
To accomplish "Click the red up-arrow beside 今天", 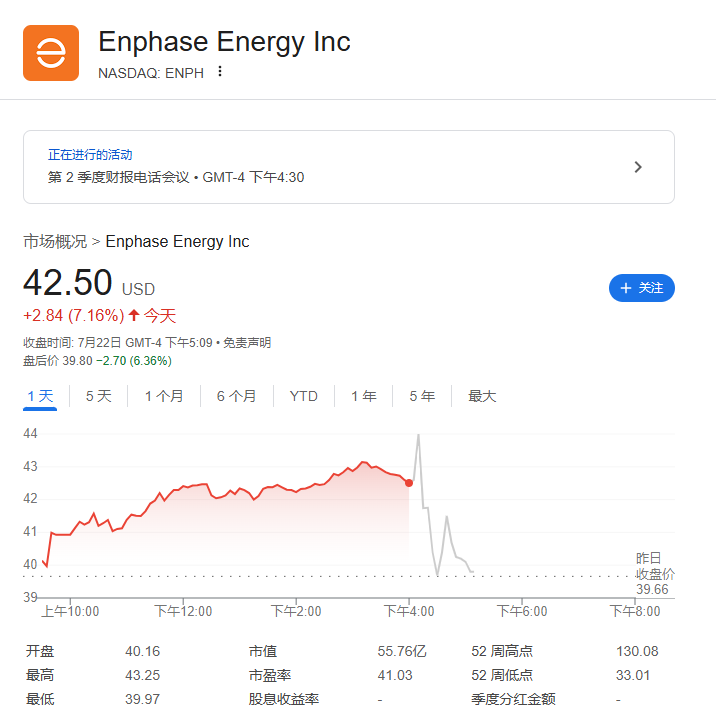I will point(134,315).
